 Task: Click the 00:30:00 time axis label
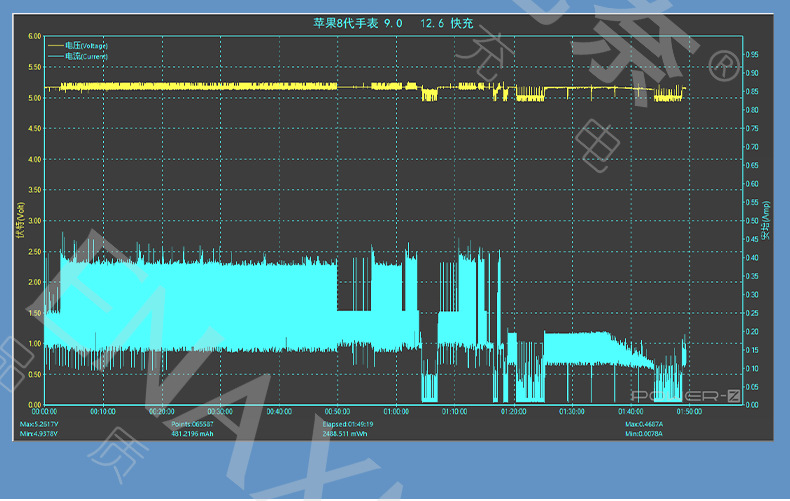click(x=220, y=412)
